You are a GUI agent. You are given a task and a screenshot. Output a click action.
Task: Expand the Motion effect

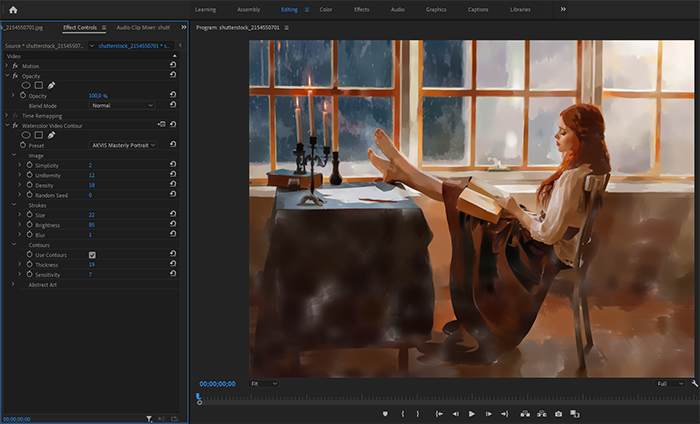(6, 66)
